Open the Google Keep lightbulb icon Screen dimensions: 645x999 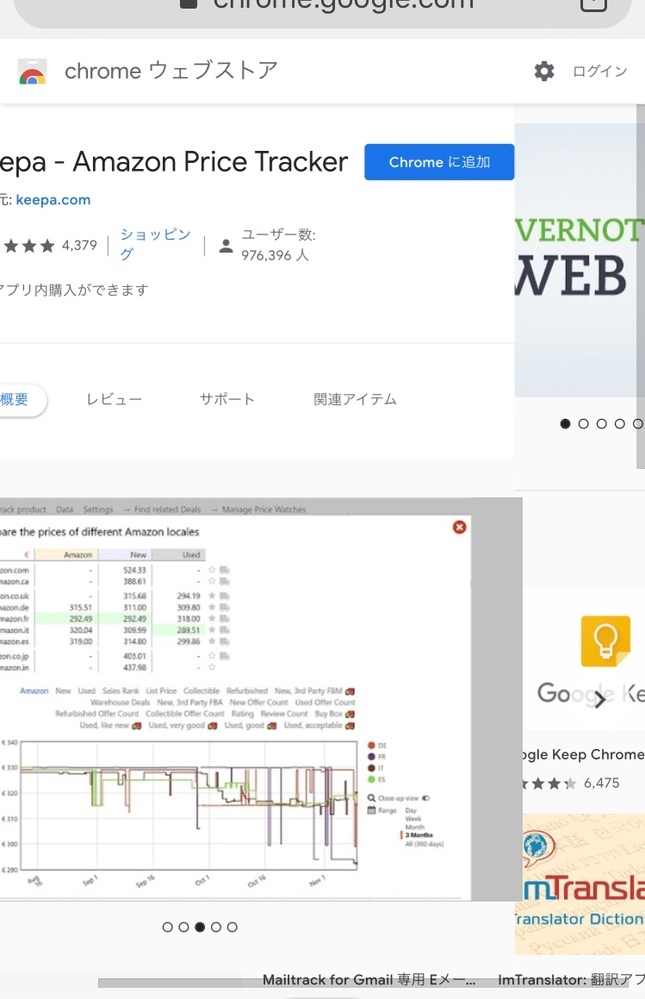[605, 641]
